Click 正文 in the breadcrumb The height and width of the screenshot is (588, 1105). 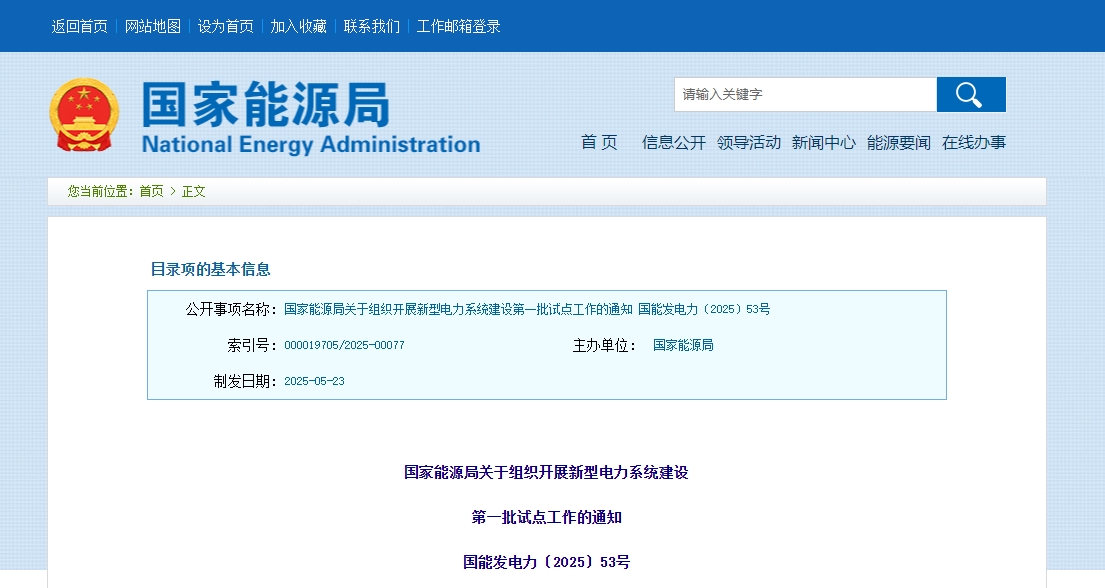click(x=194, y=191)
